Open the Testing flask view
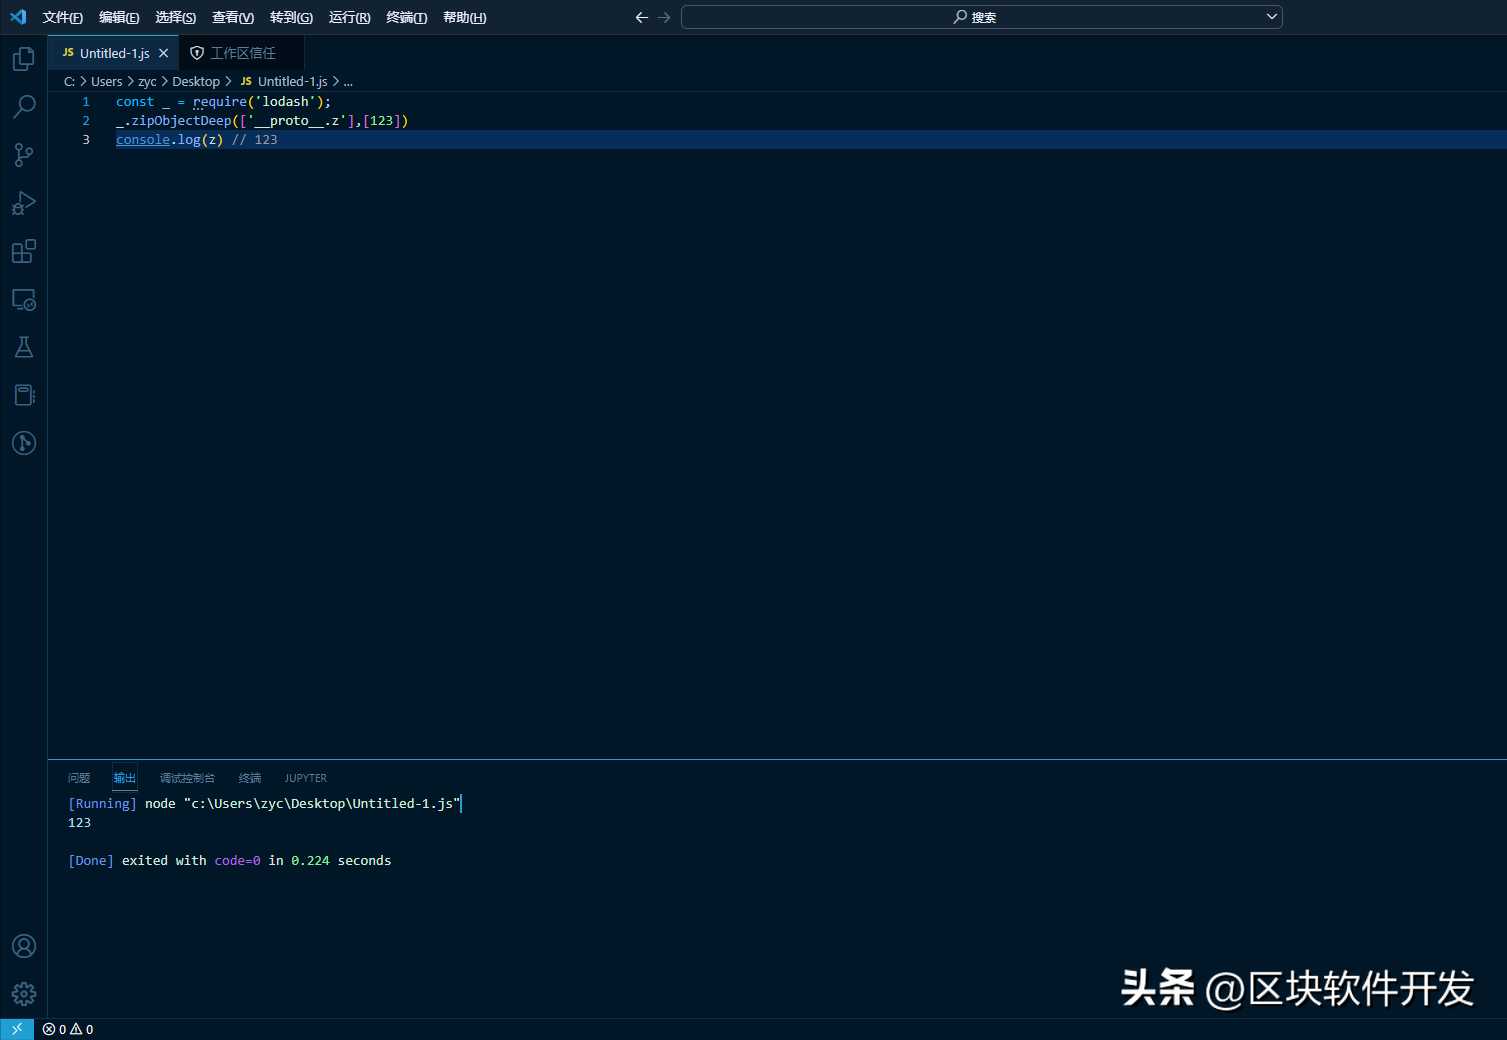The image size is (1507, 1040). tap(24, 347)
